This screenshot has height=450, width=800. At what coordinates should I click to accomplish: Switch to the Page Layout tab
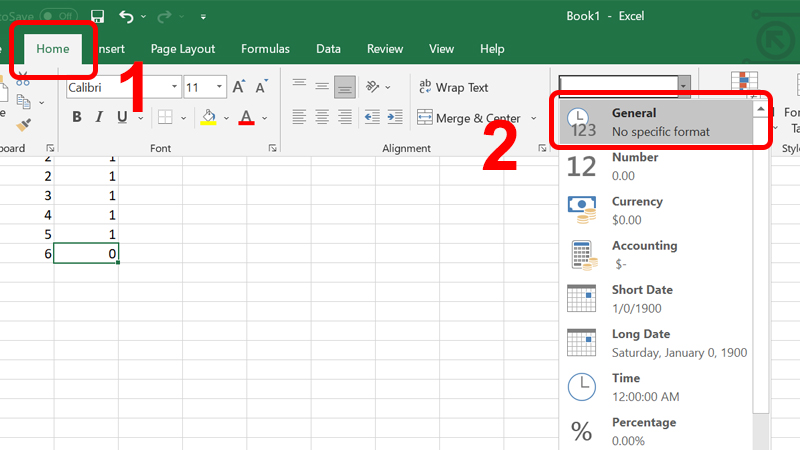183,48
